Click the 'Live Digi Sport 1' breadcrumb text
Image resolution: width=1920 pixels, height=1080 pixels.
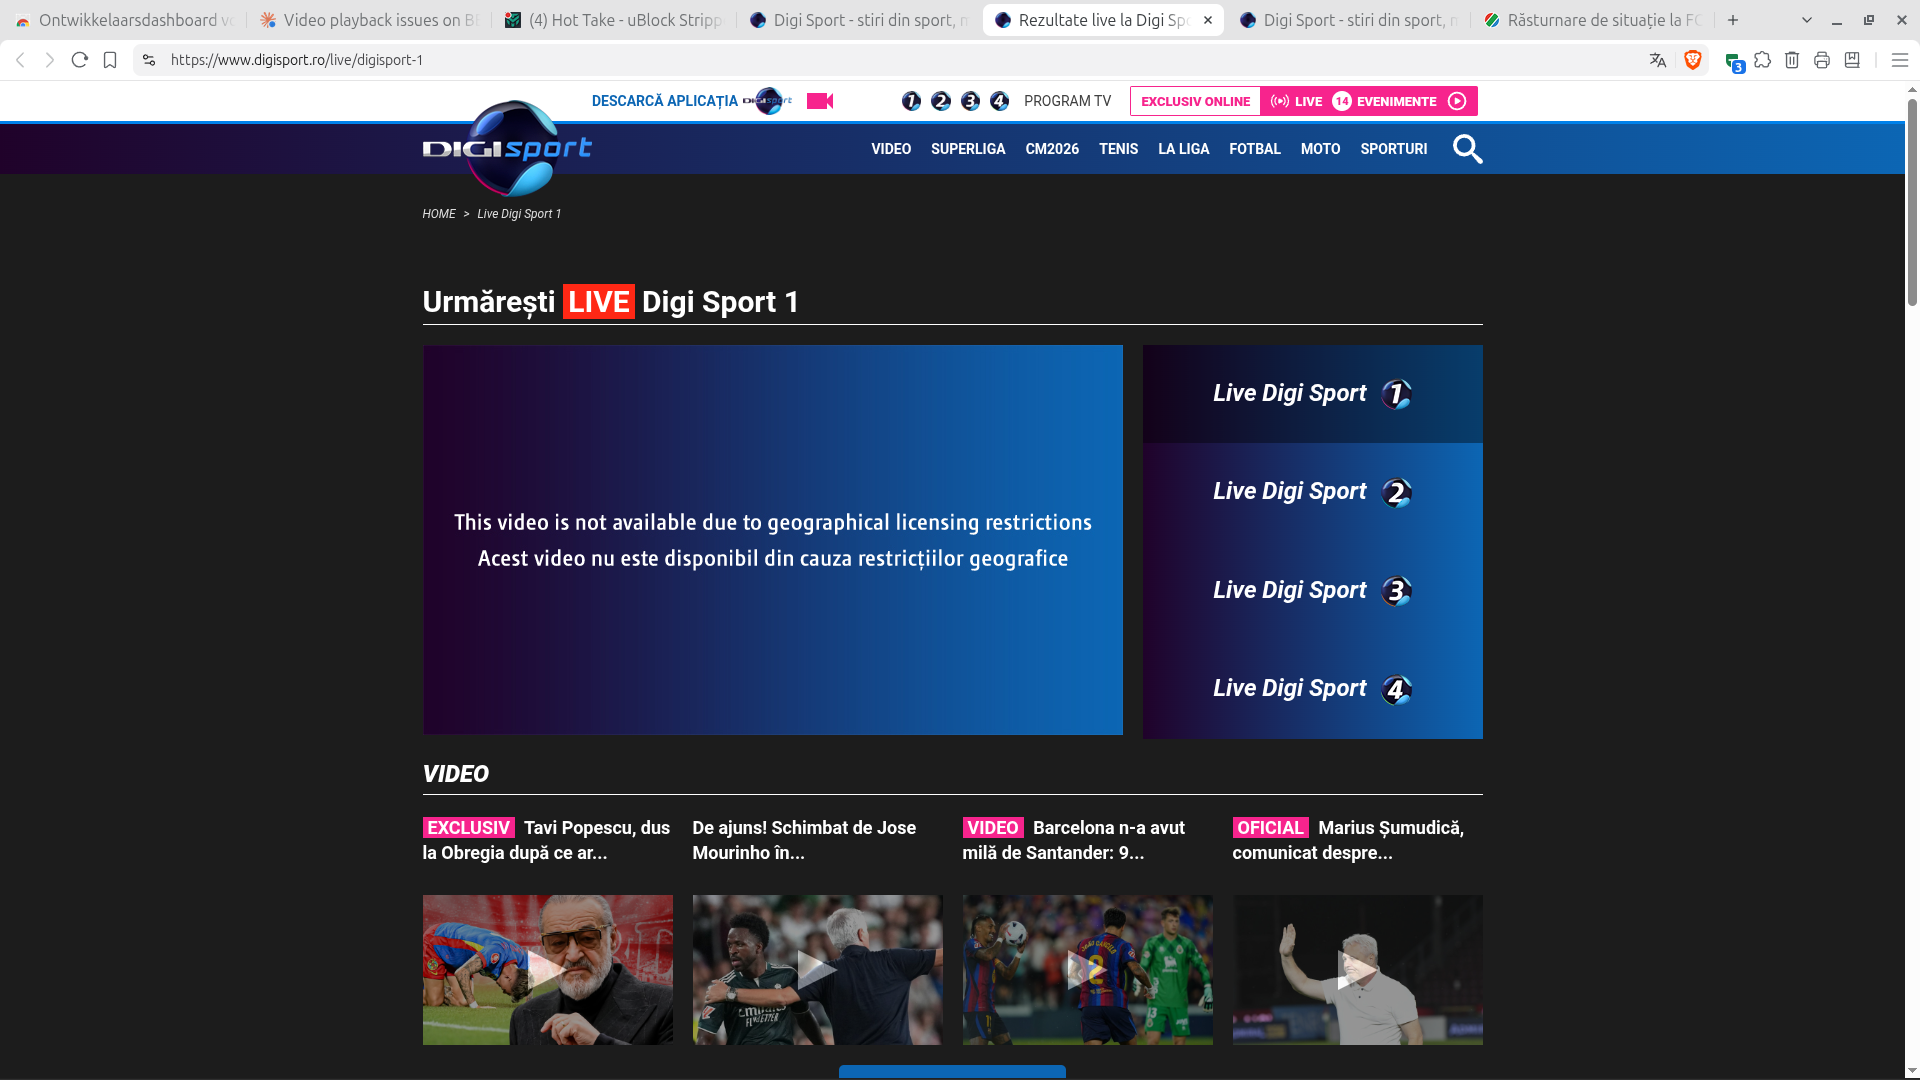(x=519, y=214)
